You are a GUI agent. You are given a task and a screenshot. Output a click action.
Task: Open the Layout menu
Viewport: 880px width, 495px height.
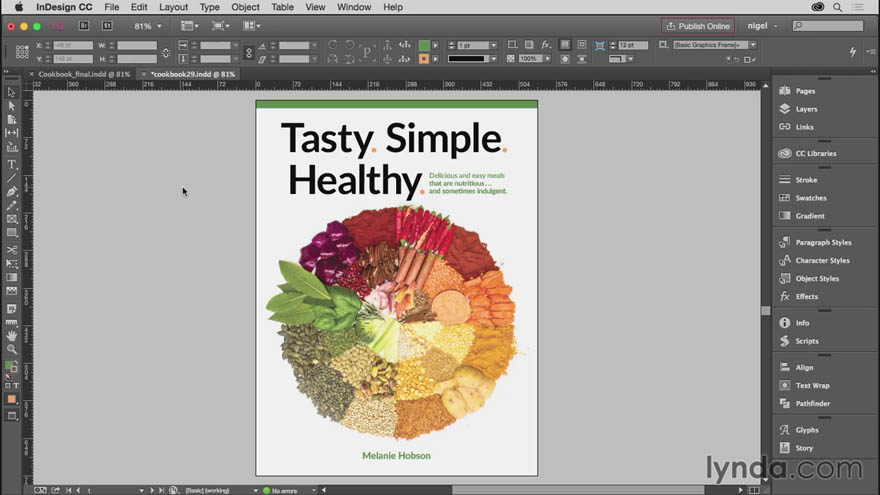[173, 7]
